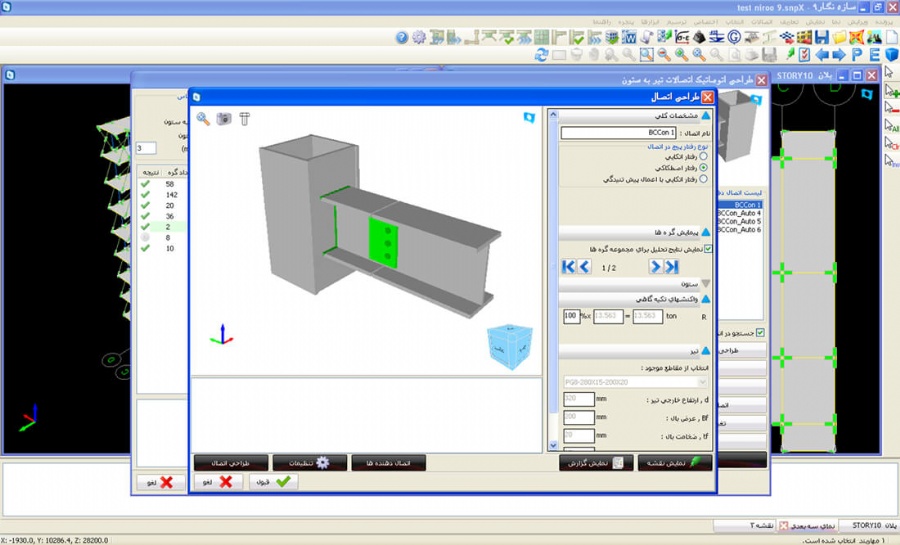Viewport: 900px width, 545px height.
Task: Click the zoom magnifier icon in the 3D preview
Action: point(203,119)
